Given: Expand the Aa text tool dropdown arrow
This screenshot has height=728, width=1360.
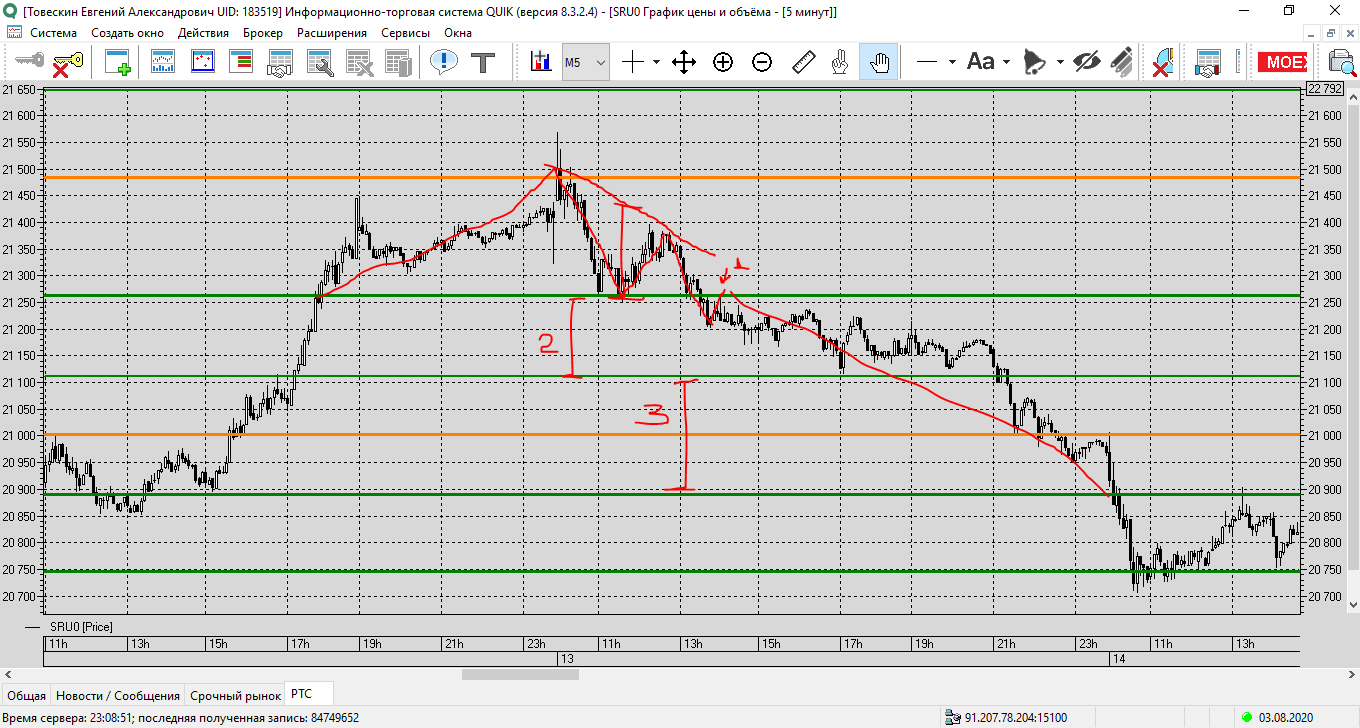Looking at the screenshot, I should coord(1006,62).
